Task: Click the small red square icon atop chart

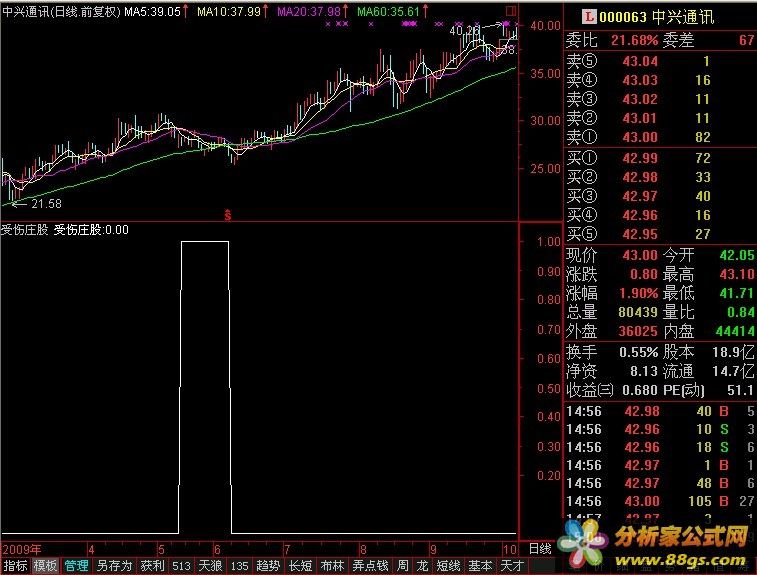Action: point(511,11)
